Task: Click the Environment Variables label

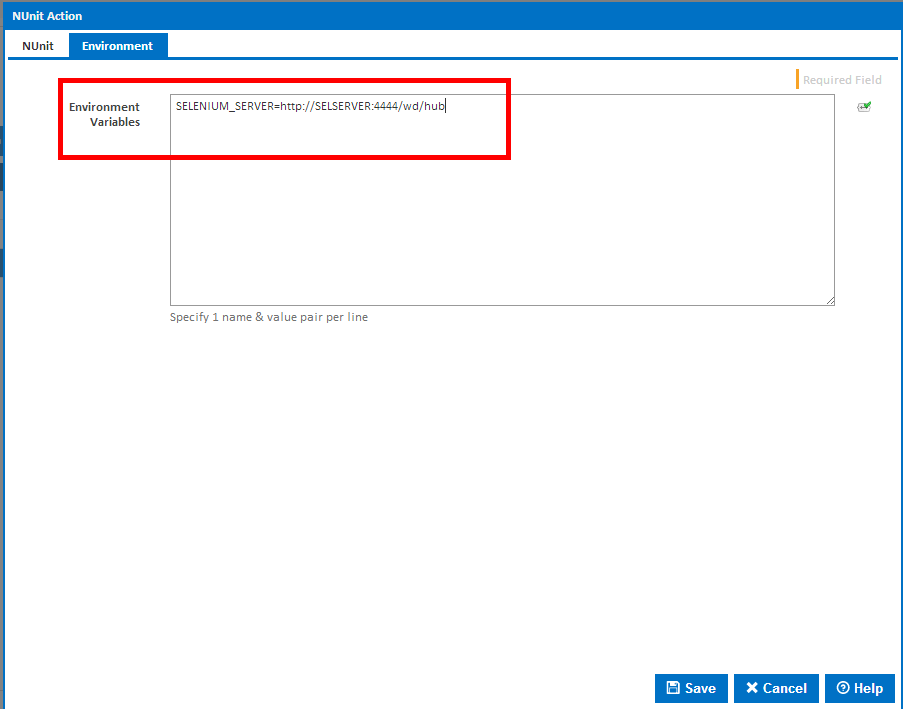Action: click(x=104, y=114)
